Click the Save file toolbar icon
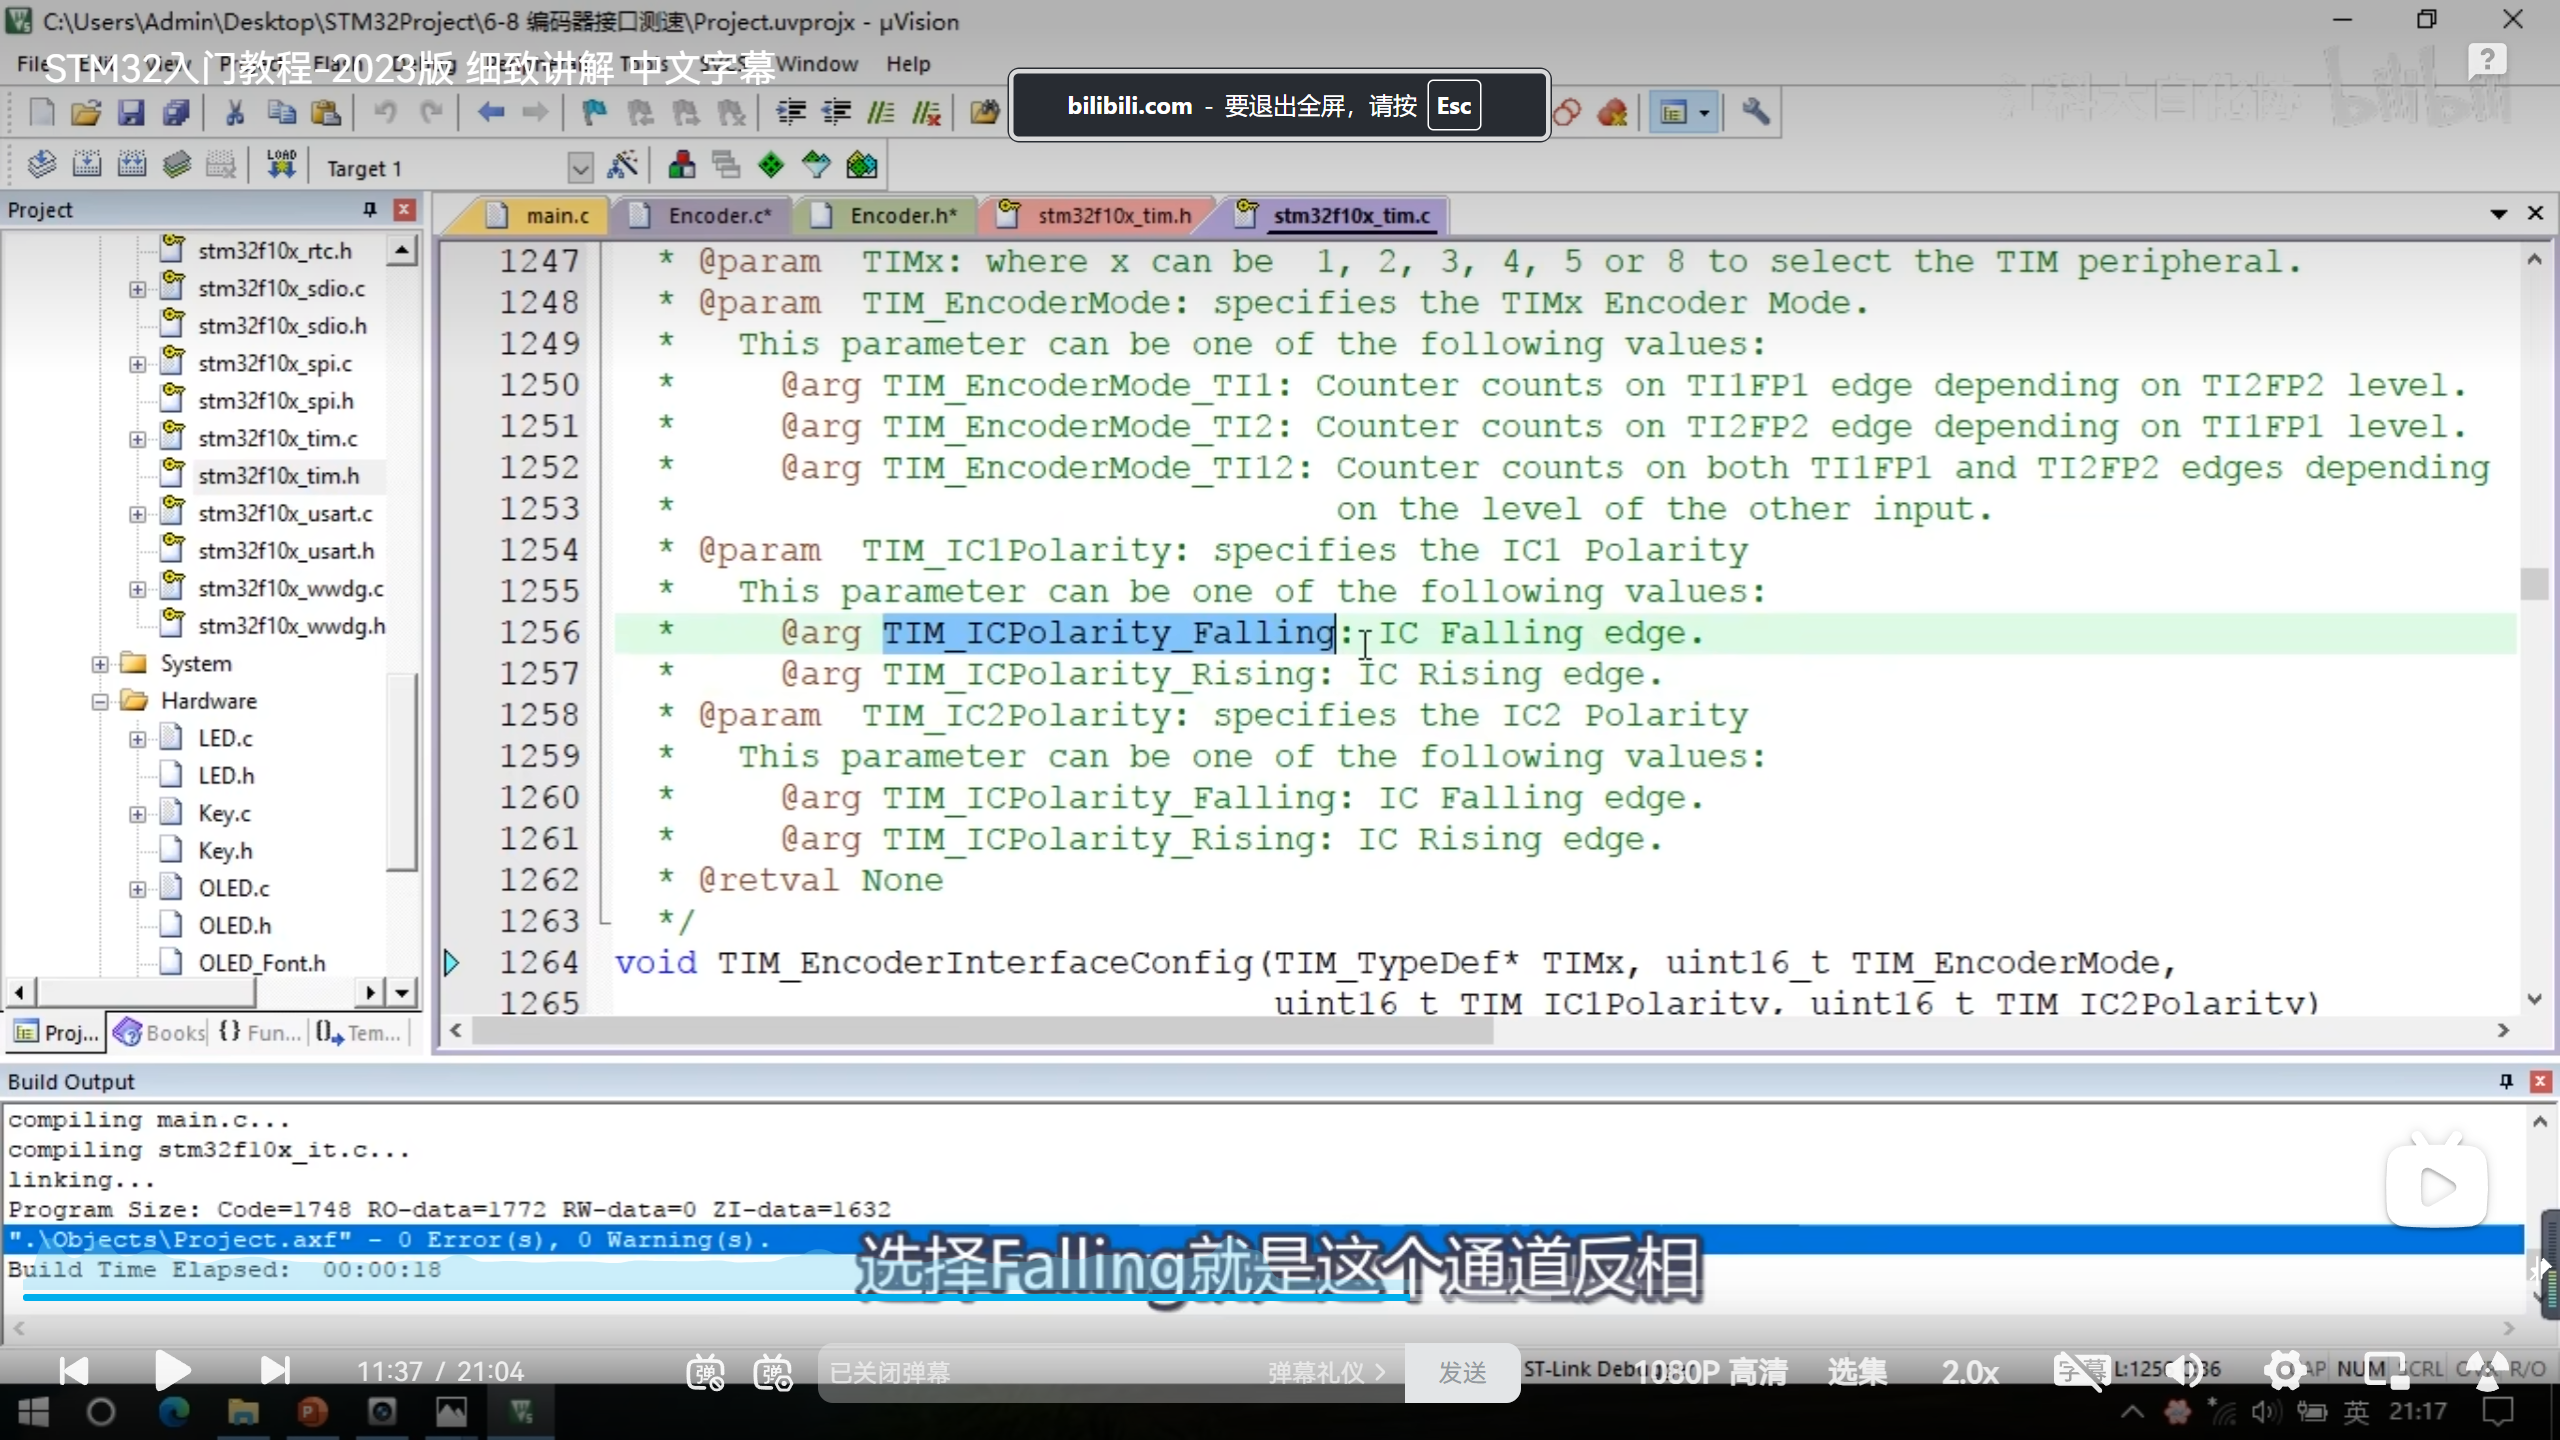The image size is (2560, 1440). click(x=131, y=112)
